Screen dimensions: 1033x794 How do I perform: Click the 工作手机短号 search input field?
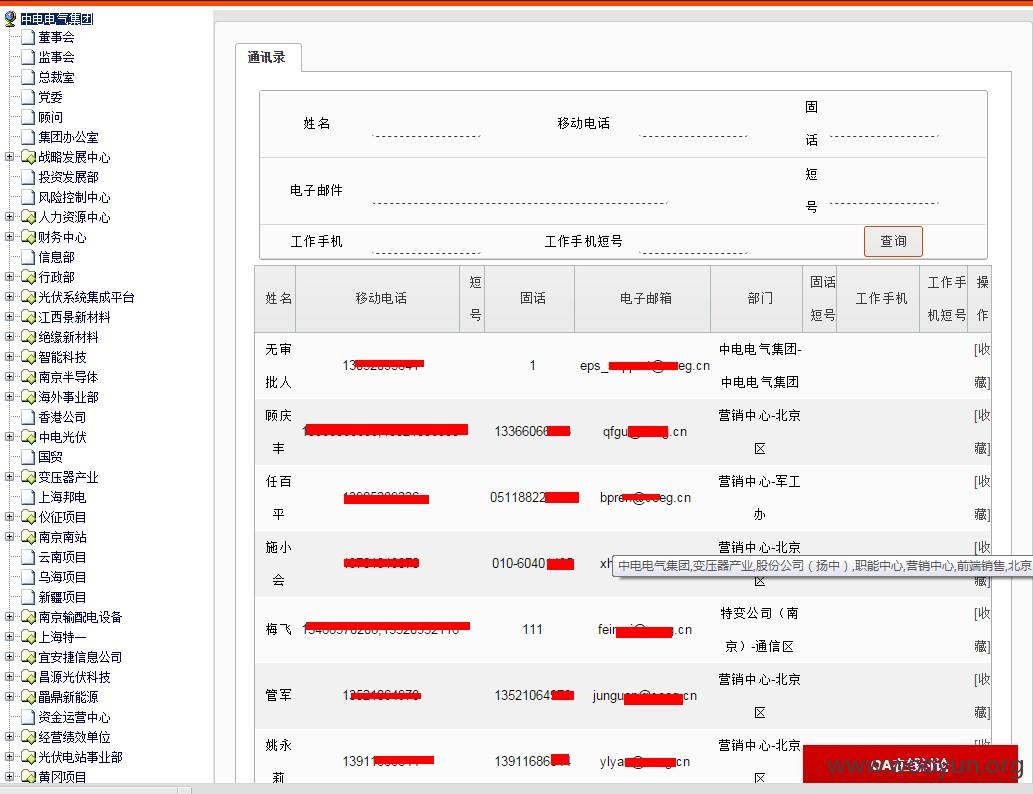(x=694, y=243)
